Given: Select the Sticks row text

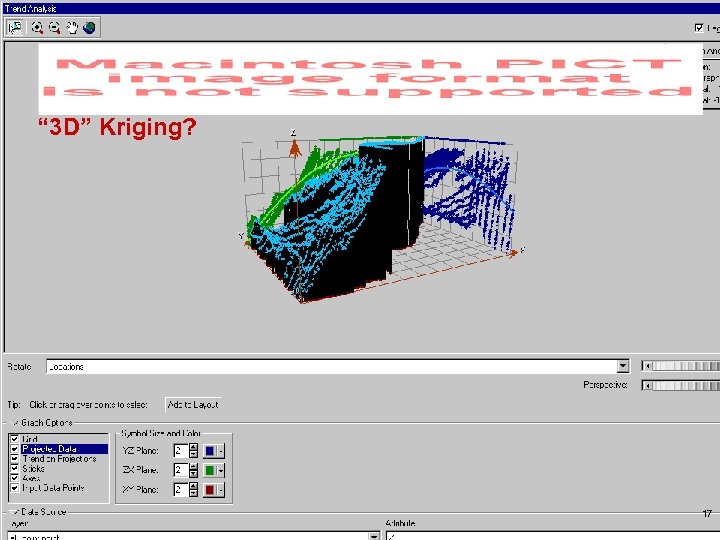Looking at the screenshot, I should click(33, 468).
